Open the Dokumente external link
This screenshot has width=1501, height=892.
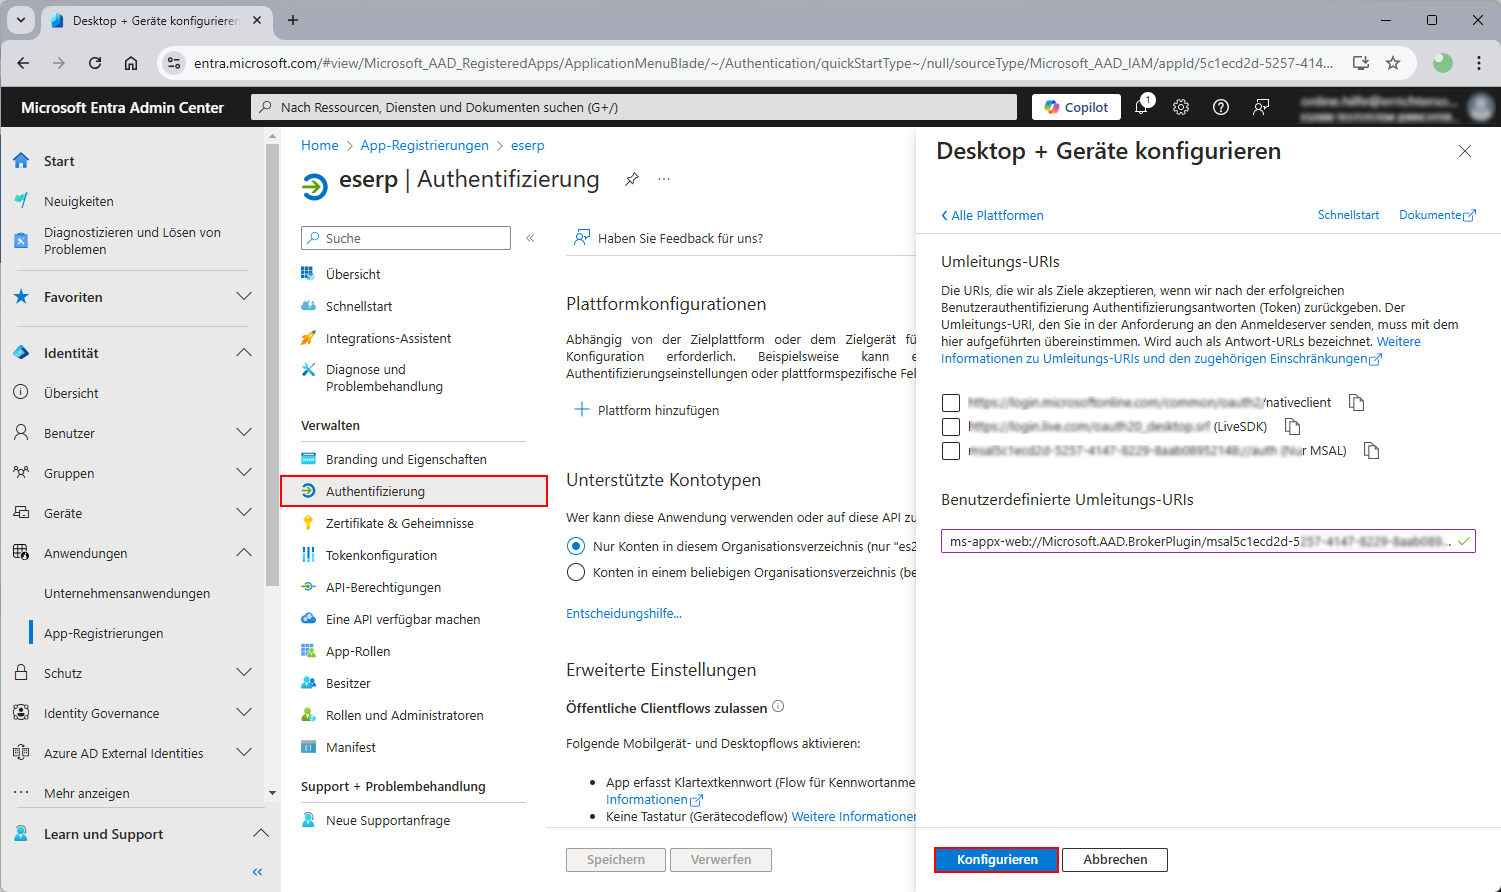coord(1437,215)
